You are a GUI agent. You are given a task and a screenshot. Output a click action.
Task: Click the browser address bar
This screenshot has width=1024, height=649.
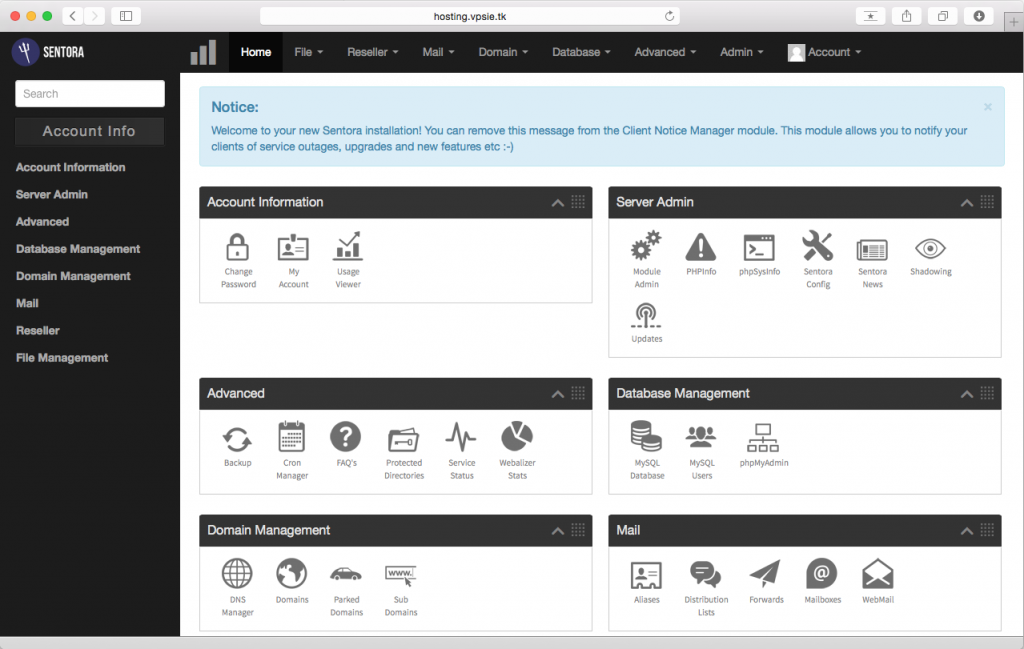click(470, 16)
